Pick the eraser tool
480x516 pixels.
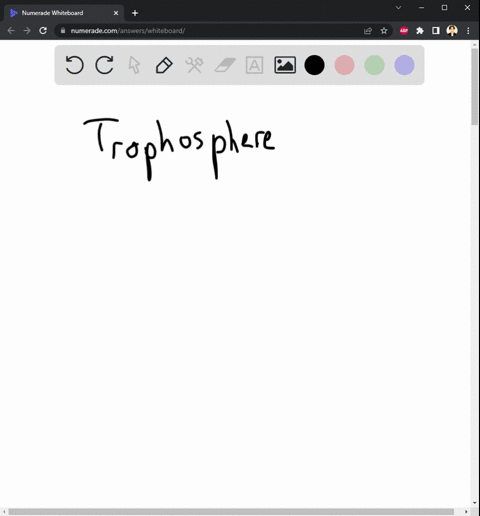[225, 65]
